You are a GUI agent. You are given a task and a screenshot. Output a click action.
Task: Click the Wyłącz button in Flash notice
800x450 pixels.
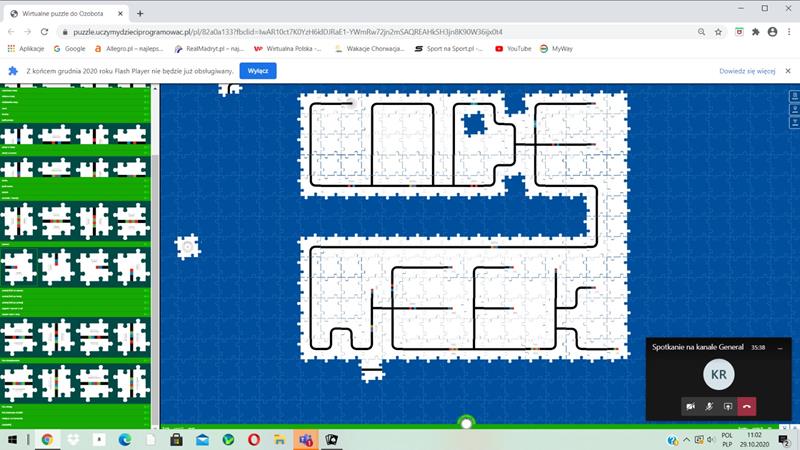click(x=258, y=71)
